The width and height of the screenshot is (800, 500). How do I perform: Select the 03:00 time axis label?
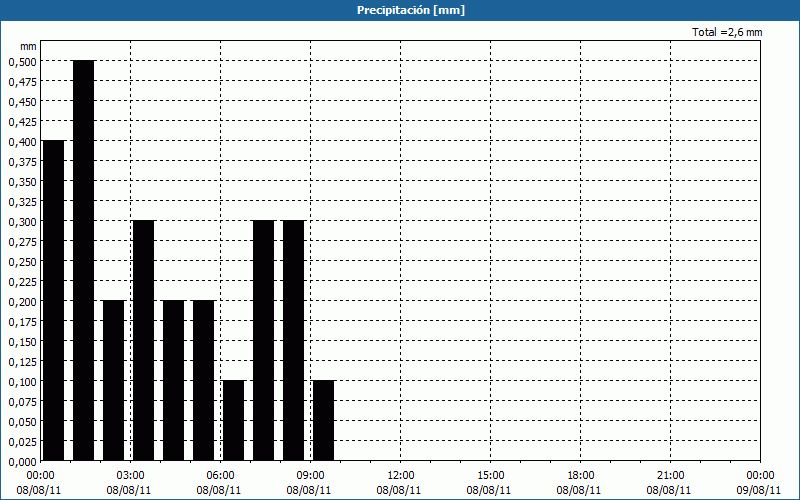click(x=130, y=476)
